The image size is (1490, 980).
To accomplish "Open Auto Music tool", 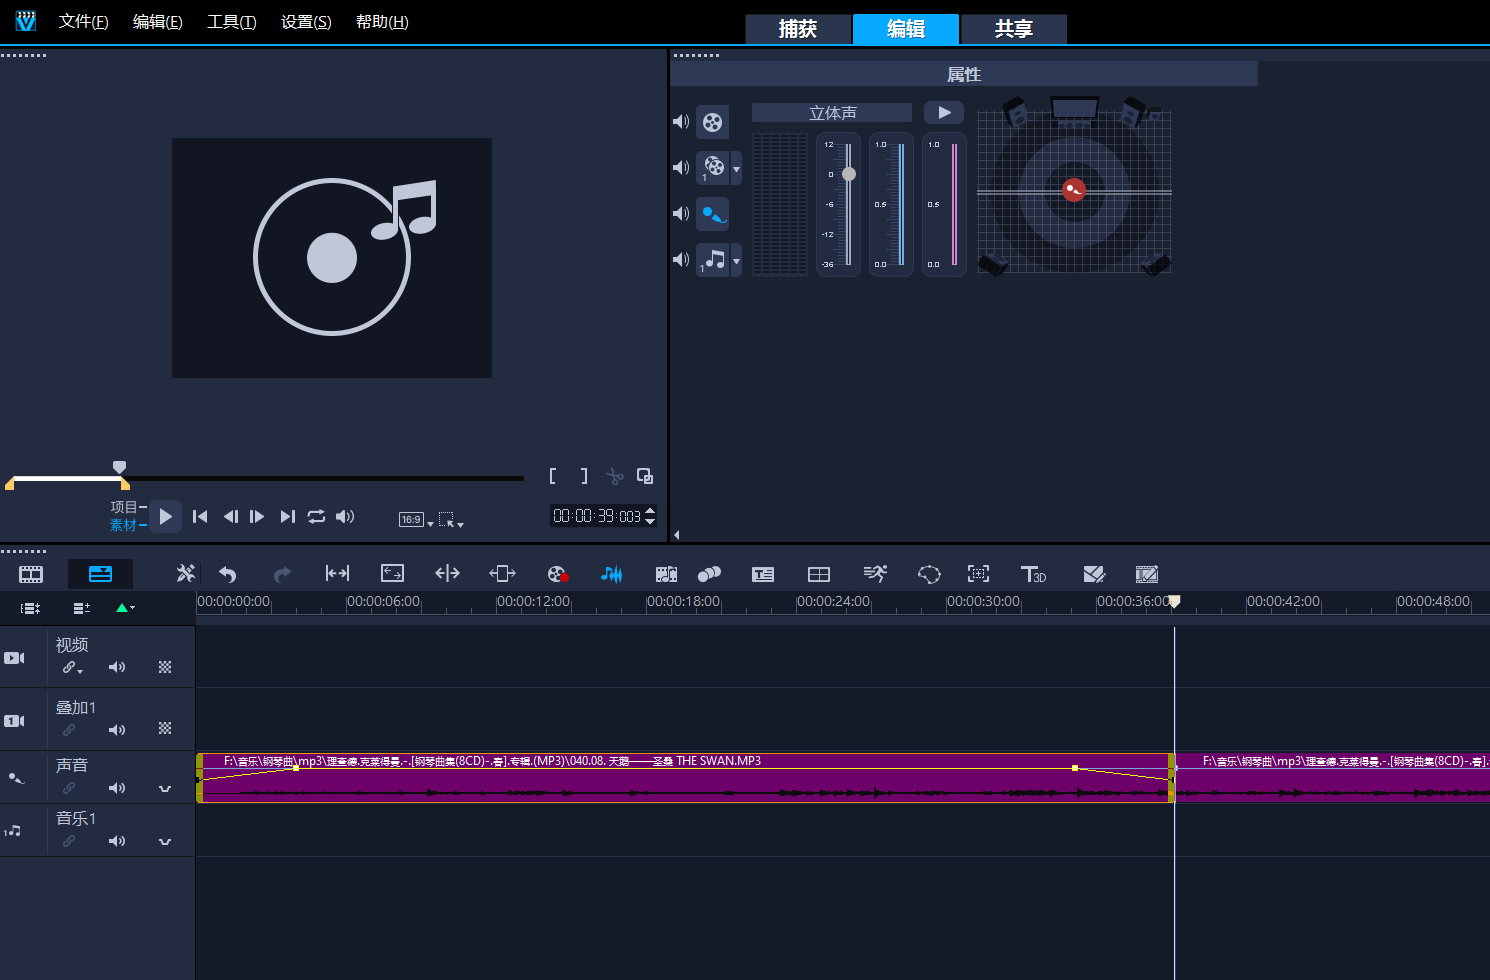I will pyautogui.click(x=666, y=574).
